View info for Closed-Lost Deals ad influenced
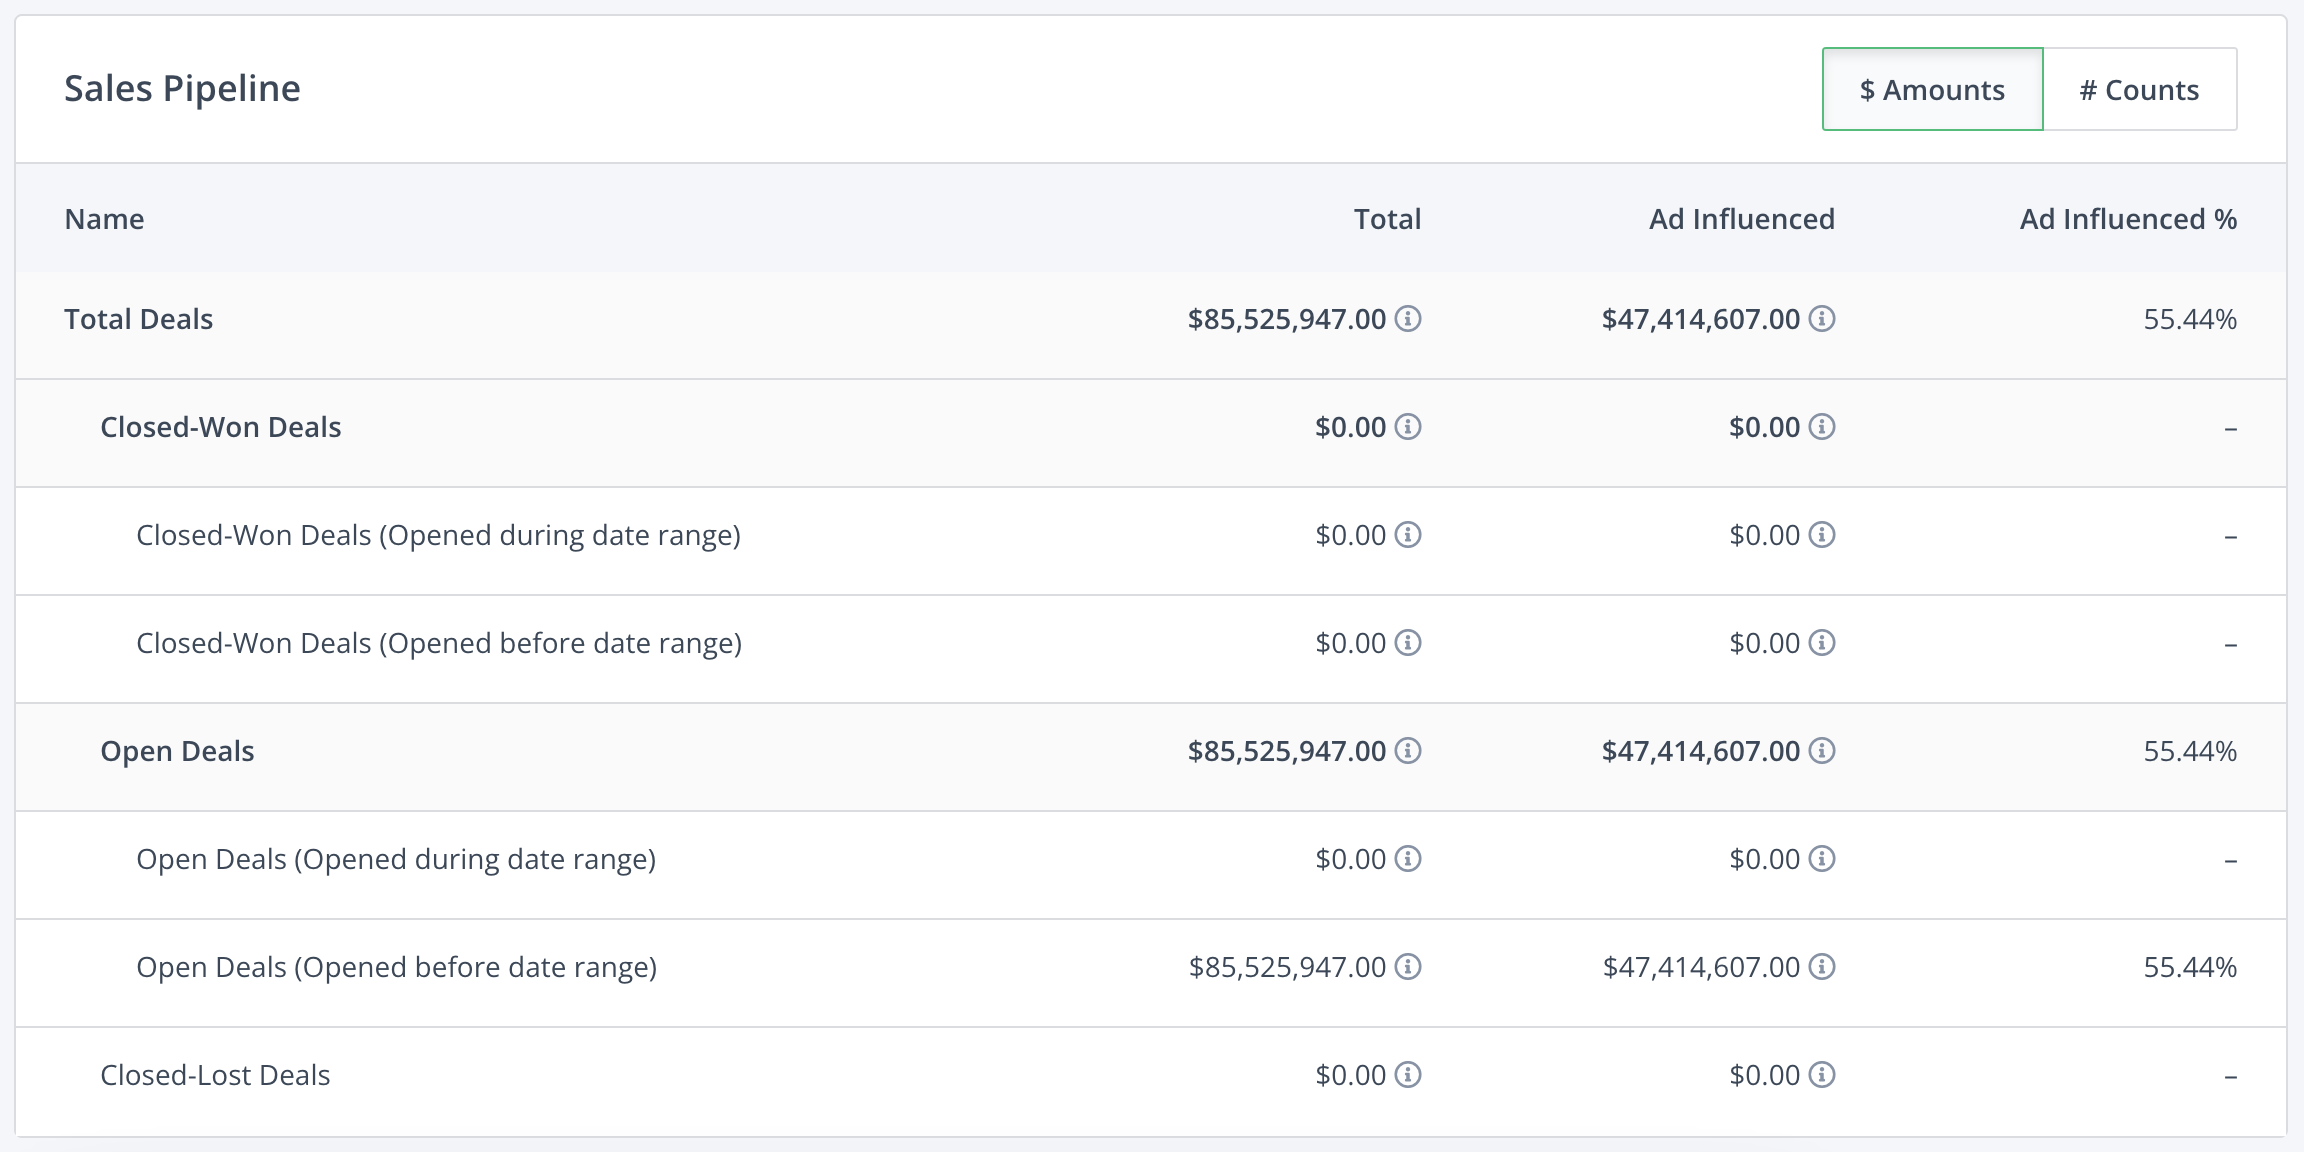This screenshot has height=1152, width=2304. point(1822,1075)
